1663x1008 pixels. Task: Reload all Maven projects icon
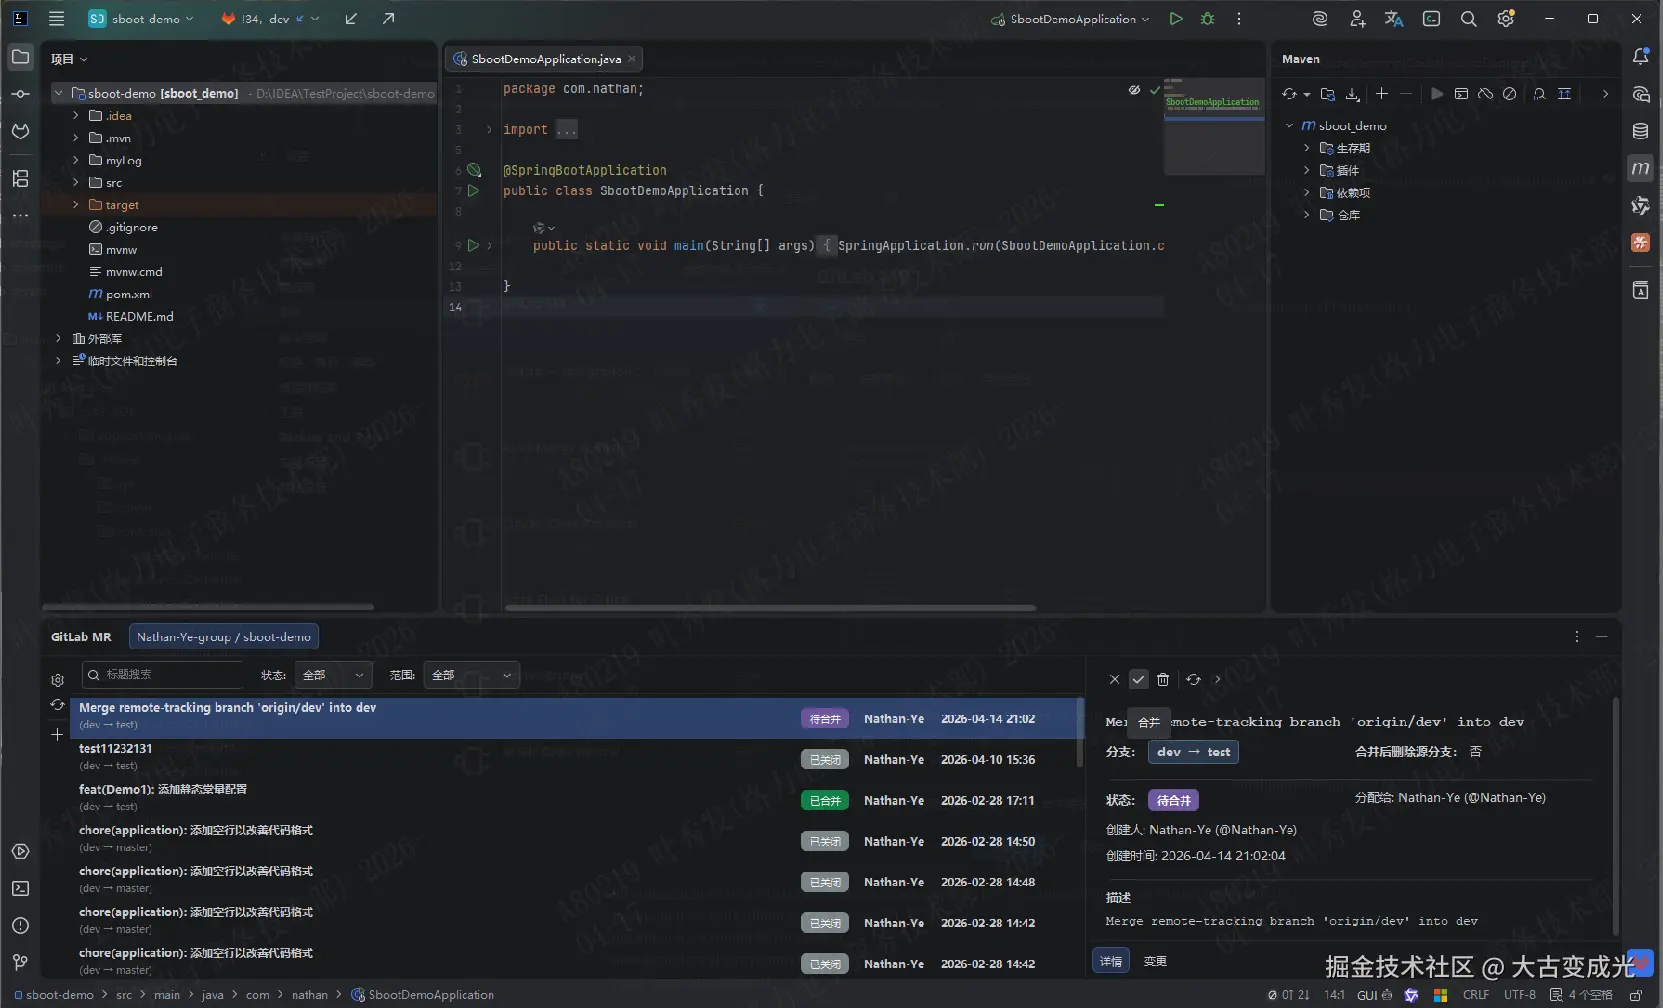[1290, 94]
